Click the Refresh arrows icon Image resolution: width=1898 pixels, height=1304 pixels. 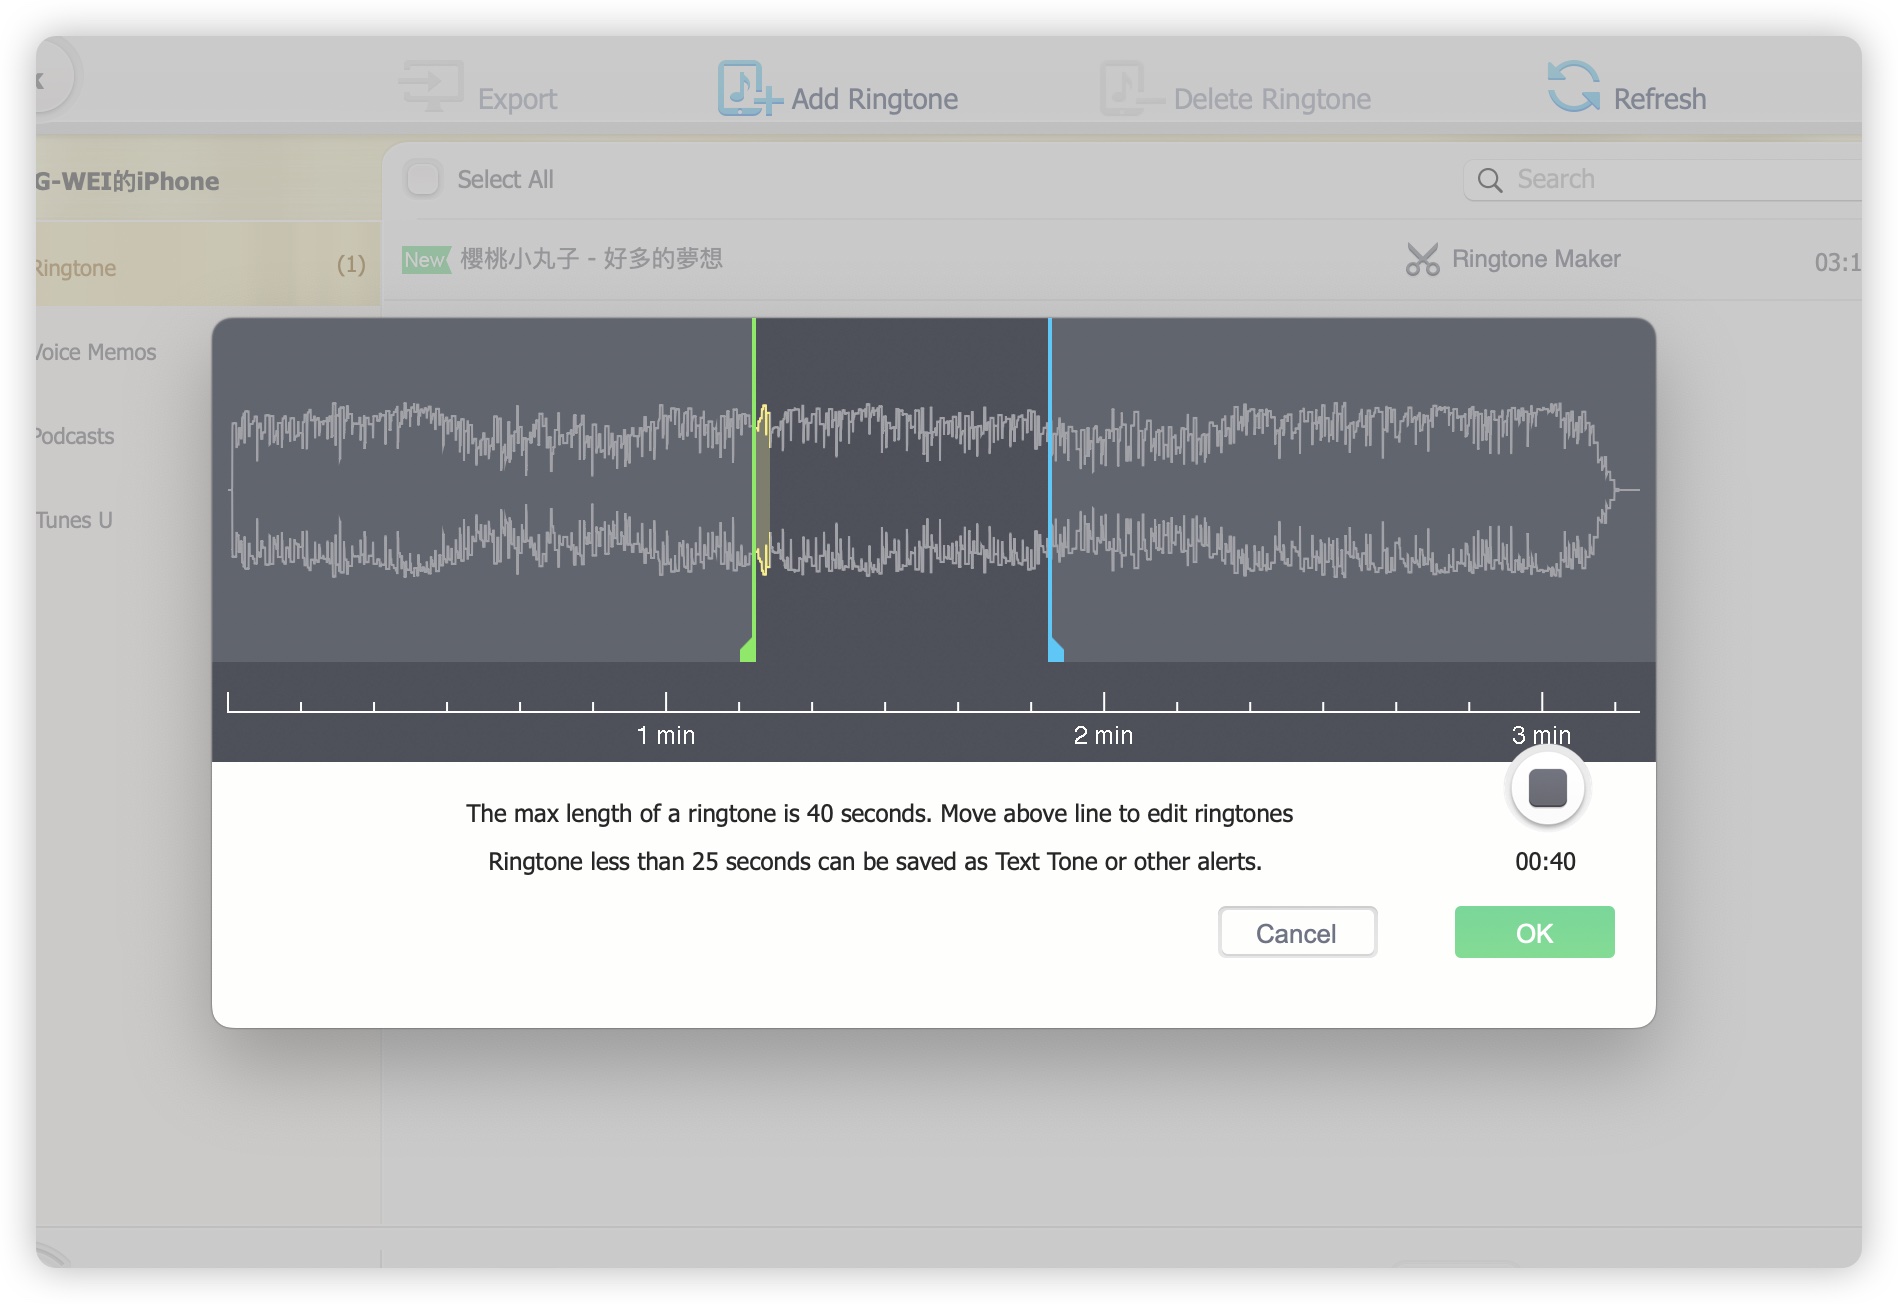1573,87
